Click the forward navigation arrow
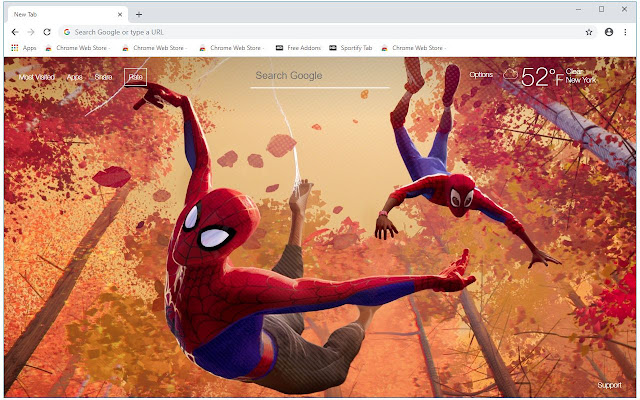 click(x=31, y=32)
